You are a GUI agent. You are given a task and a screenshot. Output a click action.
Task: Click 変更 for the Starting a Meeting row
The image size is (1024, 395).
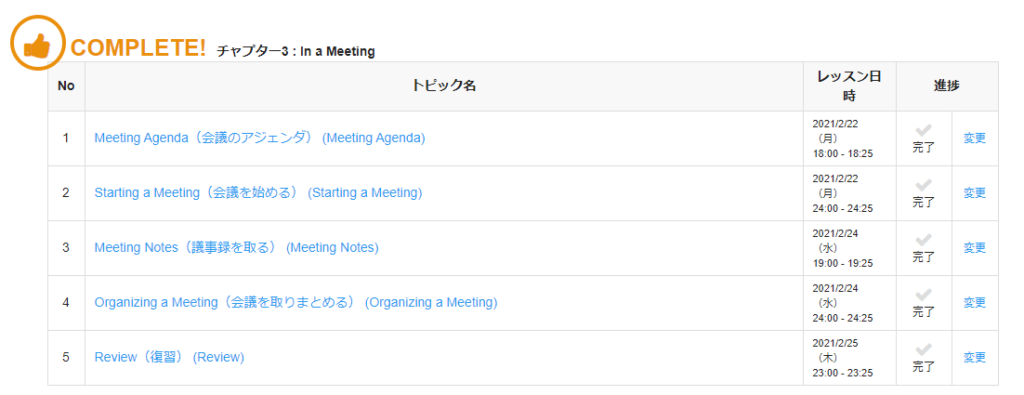click(x=974, y=193)
